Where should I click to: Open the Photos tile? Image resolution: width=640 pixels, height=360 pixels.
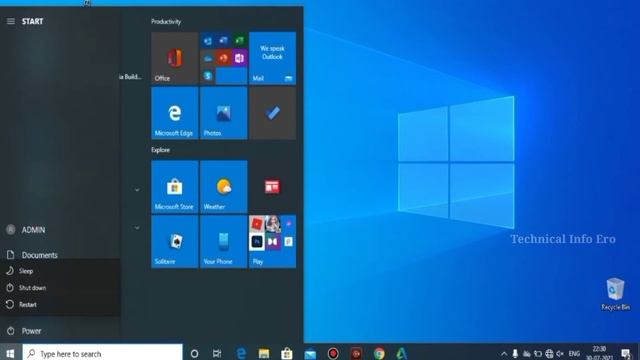click(x=224, y=113)
